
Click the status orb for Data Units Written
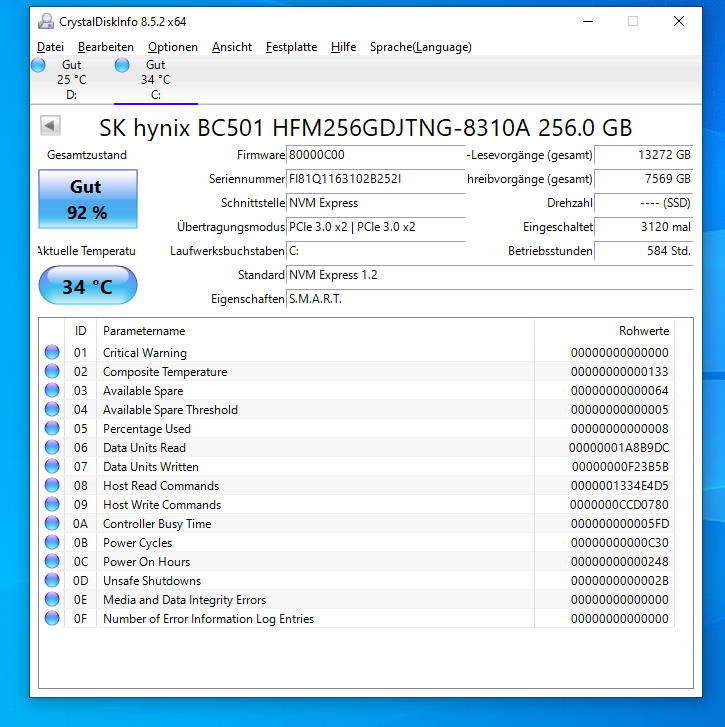(x=52, y=466)
